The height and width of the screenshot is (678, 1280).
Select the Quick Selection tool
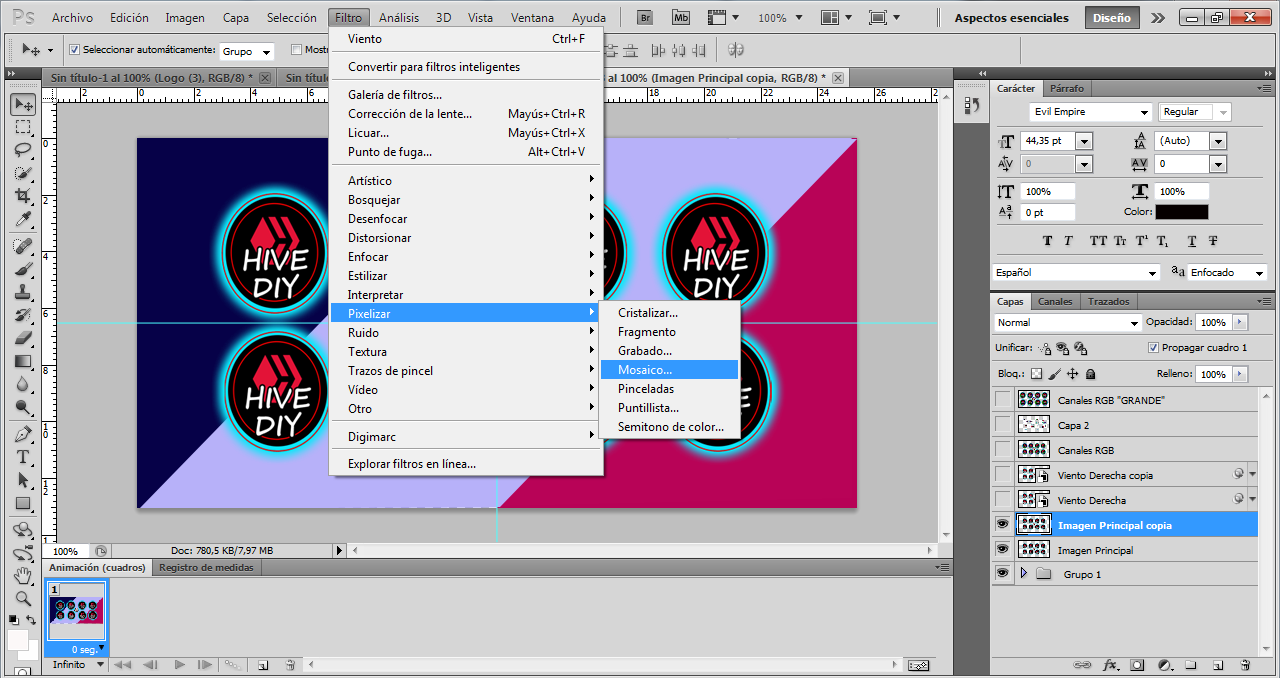[x=23, y=173]
